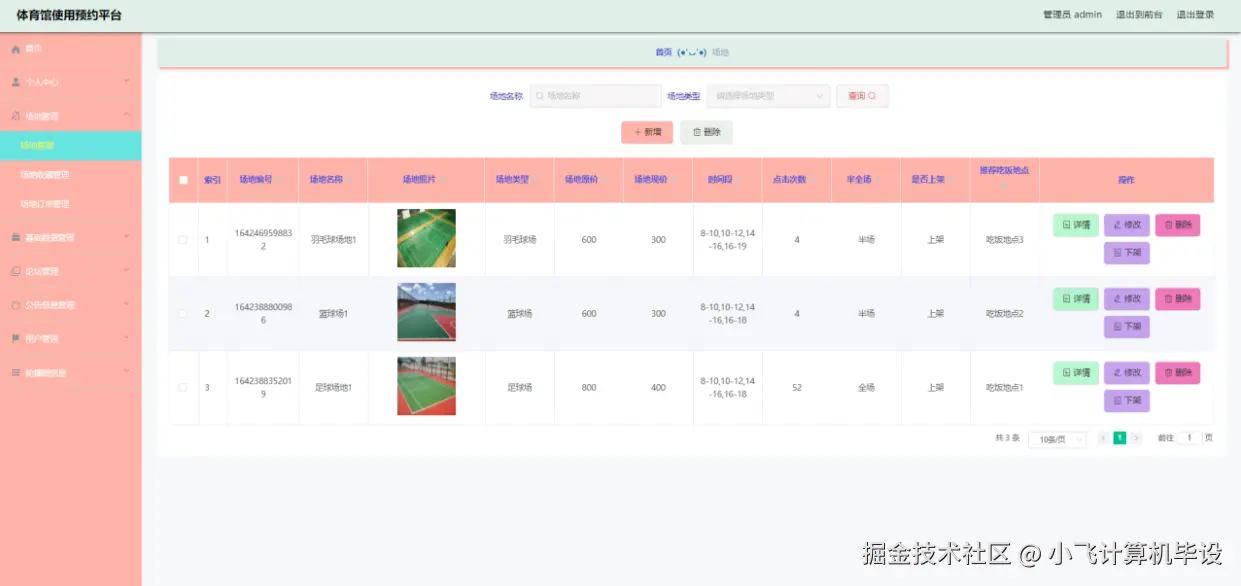Click the icon beside 论坛管理
This screenshot has height=586, width=1241.
coord(16,271)
